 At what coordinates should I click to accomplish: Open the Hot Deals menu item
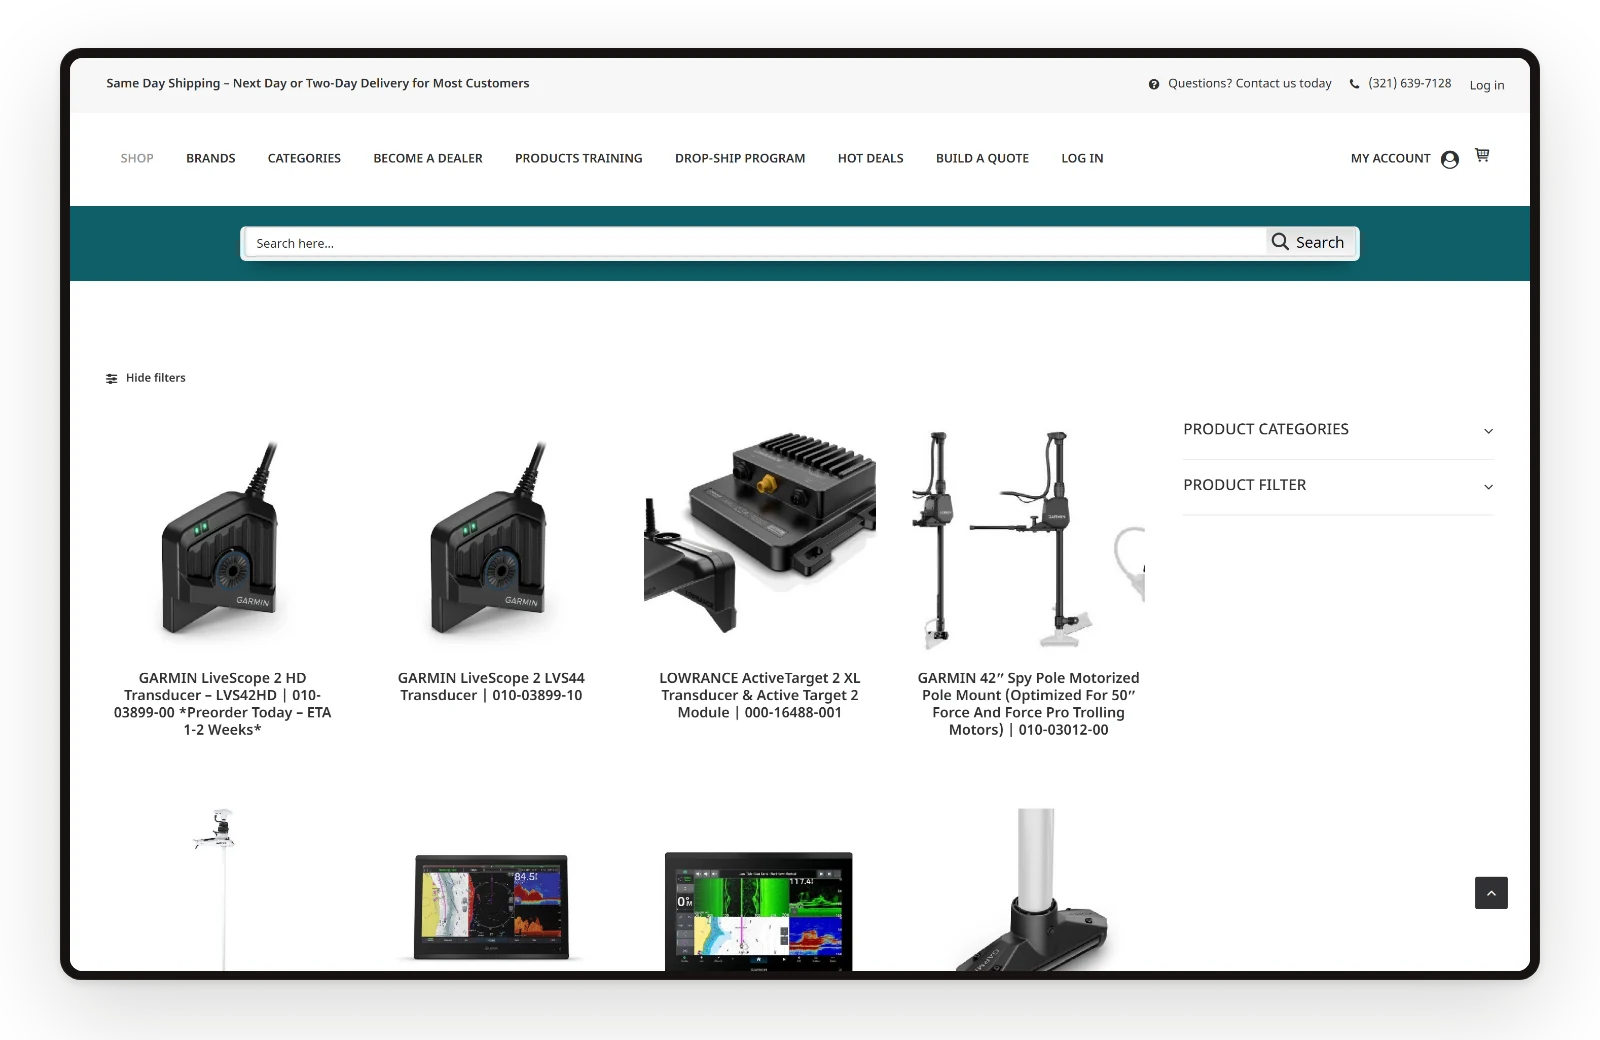pos(871,158)
